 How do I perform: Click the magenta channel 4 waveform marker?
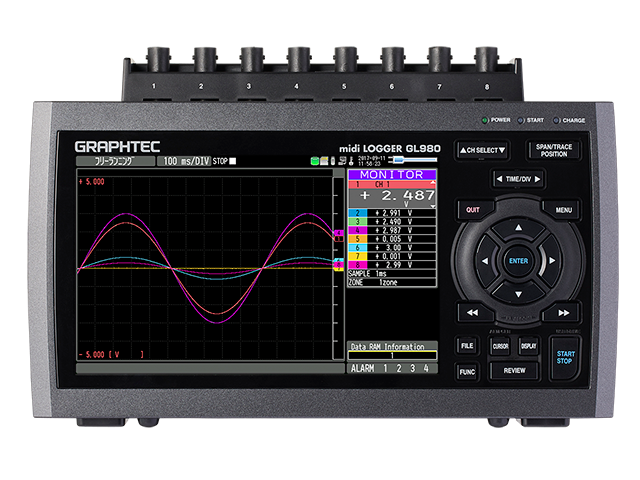338,233
